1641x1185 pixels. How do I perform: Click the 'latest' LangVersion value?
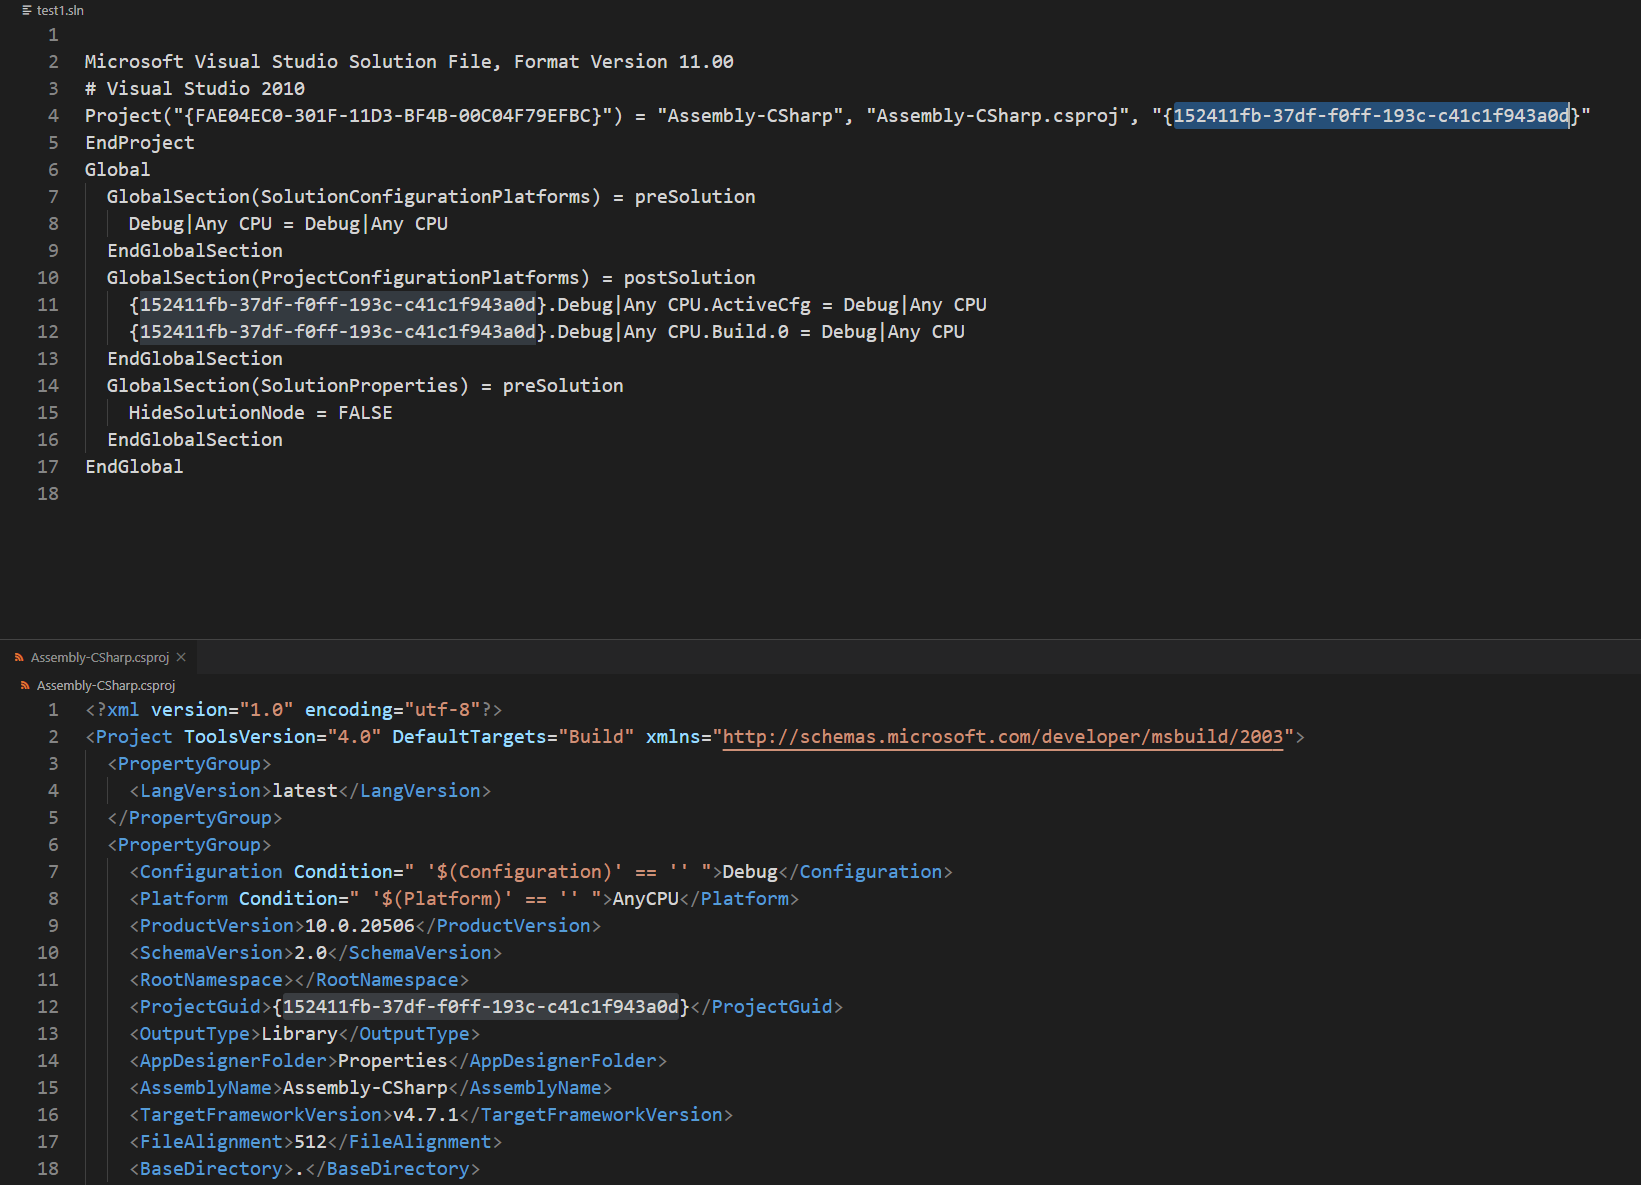pos(305,791)
